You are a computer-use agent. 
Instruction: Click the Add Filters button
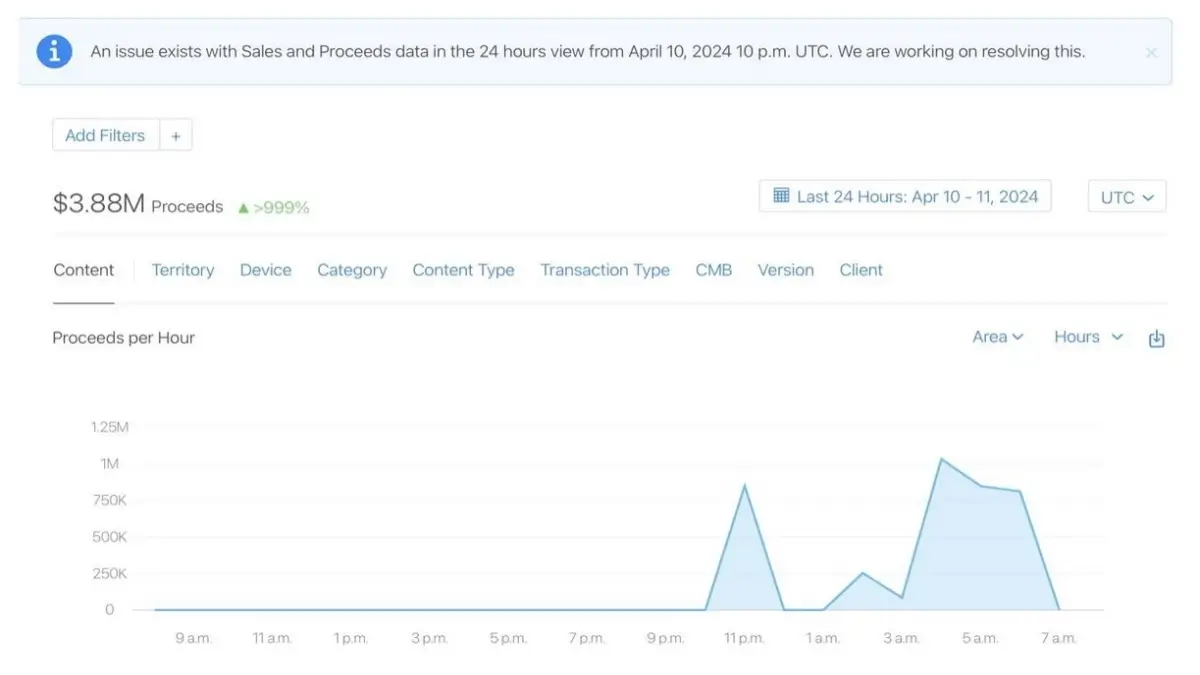point(104,134)
